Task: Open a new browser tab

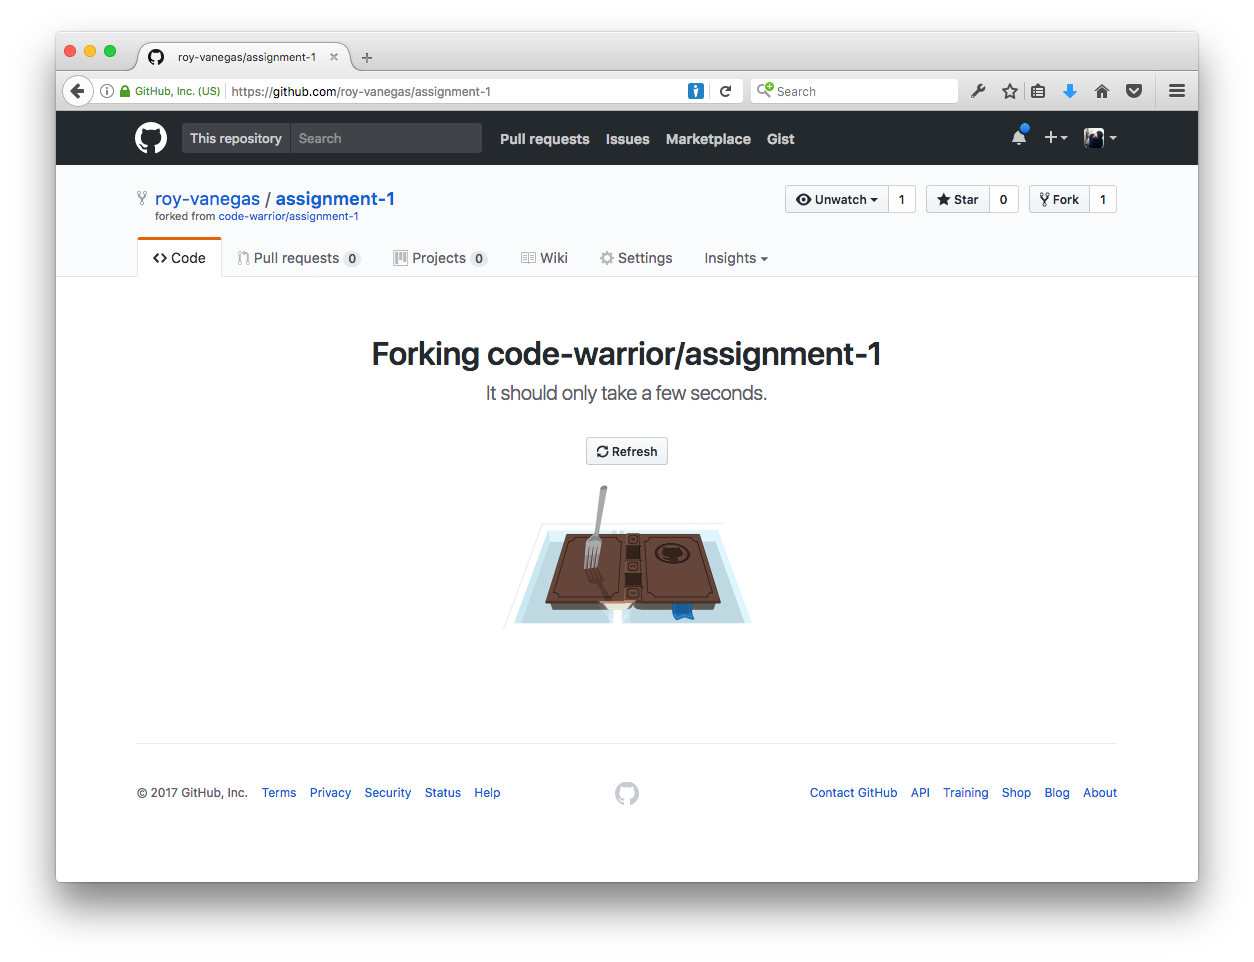Action: tap(367, 58)
